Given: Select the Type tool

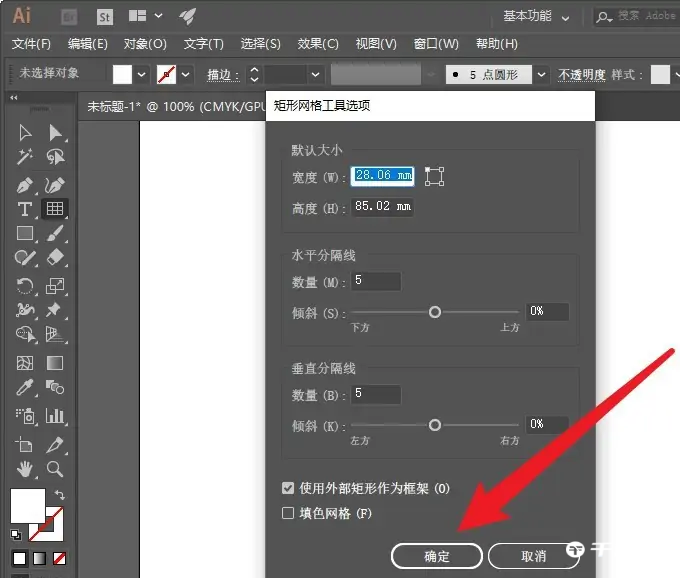Looking at the screenshot, I should pyautogui.click(x=25, y=209).
